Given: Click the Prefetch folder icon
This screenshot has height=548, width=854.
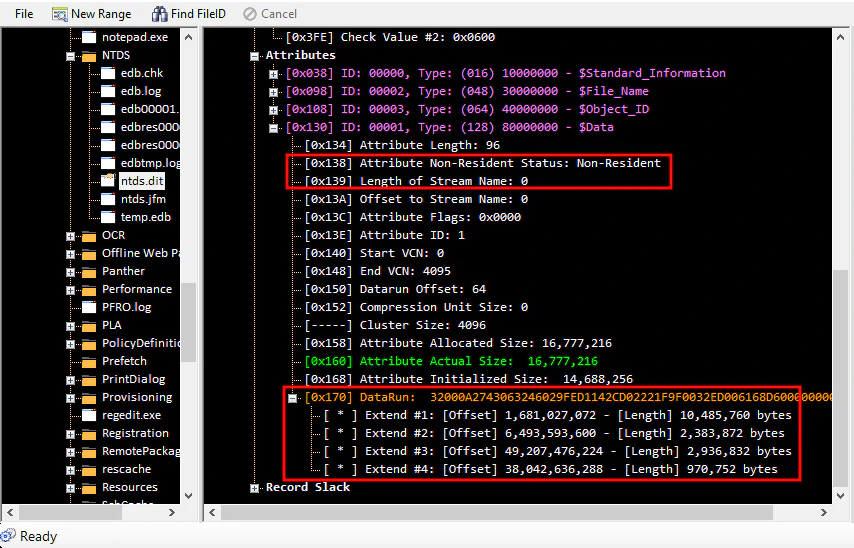Looking at the screenshot, I should 89,361.
